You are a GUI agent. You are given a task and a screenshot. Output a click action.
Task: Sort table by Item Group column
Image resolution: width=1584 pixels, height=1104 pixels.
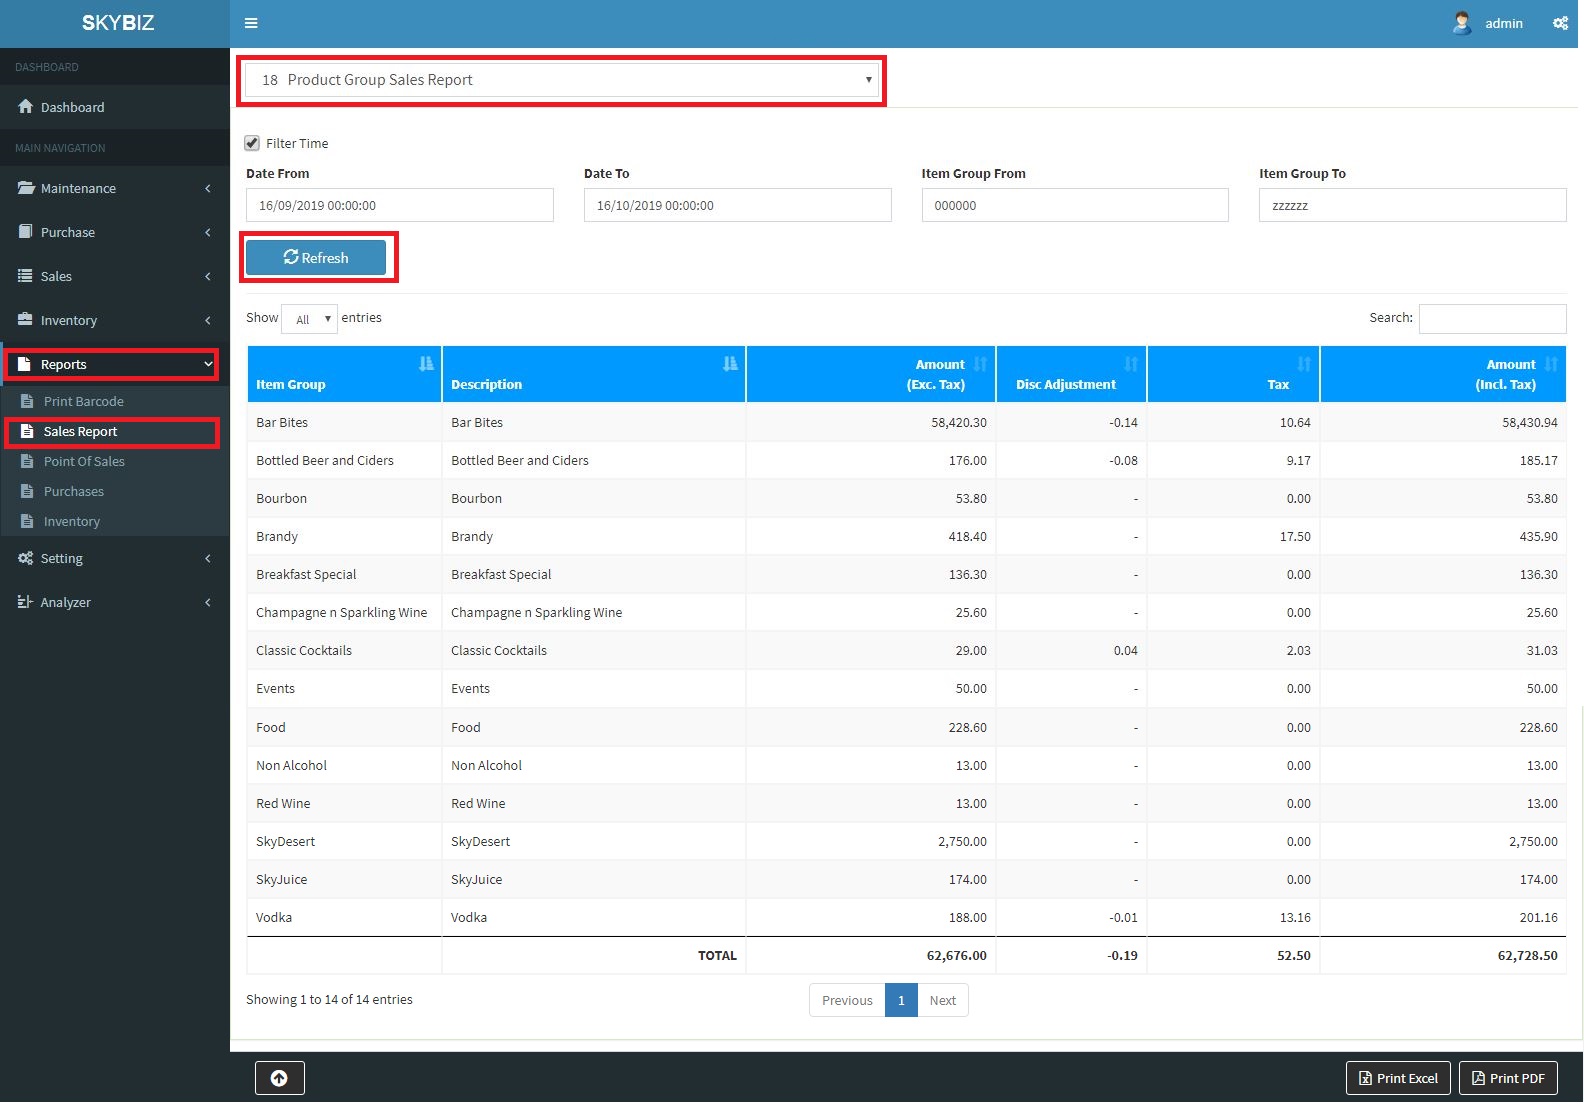(x=426, y=364)
